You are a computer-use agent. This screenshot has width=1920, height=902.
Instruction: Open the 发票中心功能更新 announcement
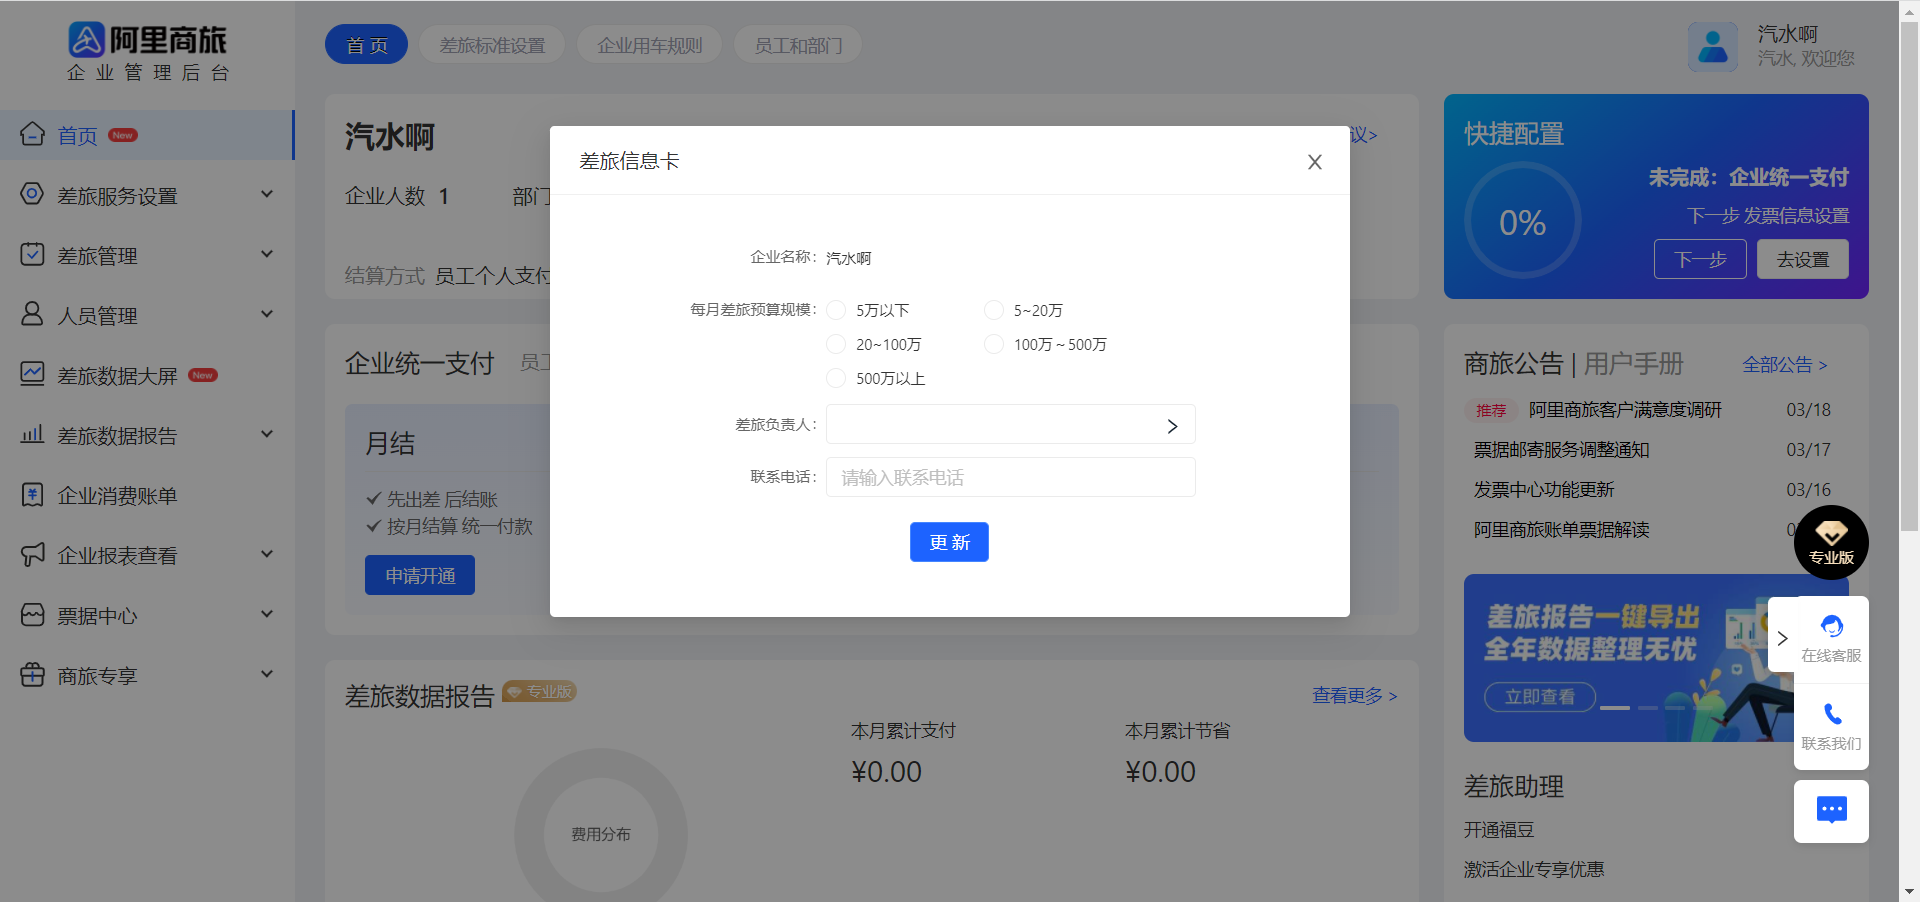(x=1543, y=490)
